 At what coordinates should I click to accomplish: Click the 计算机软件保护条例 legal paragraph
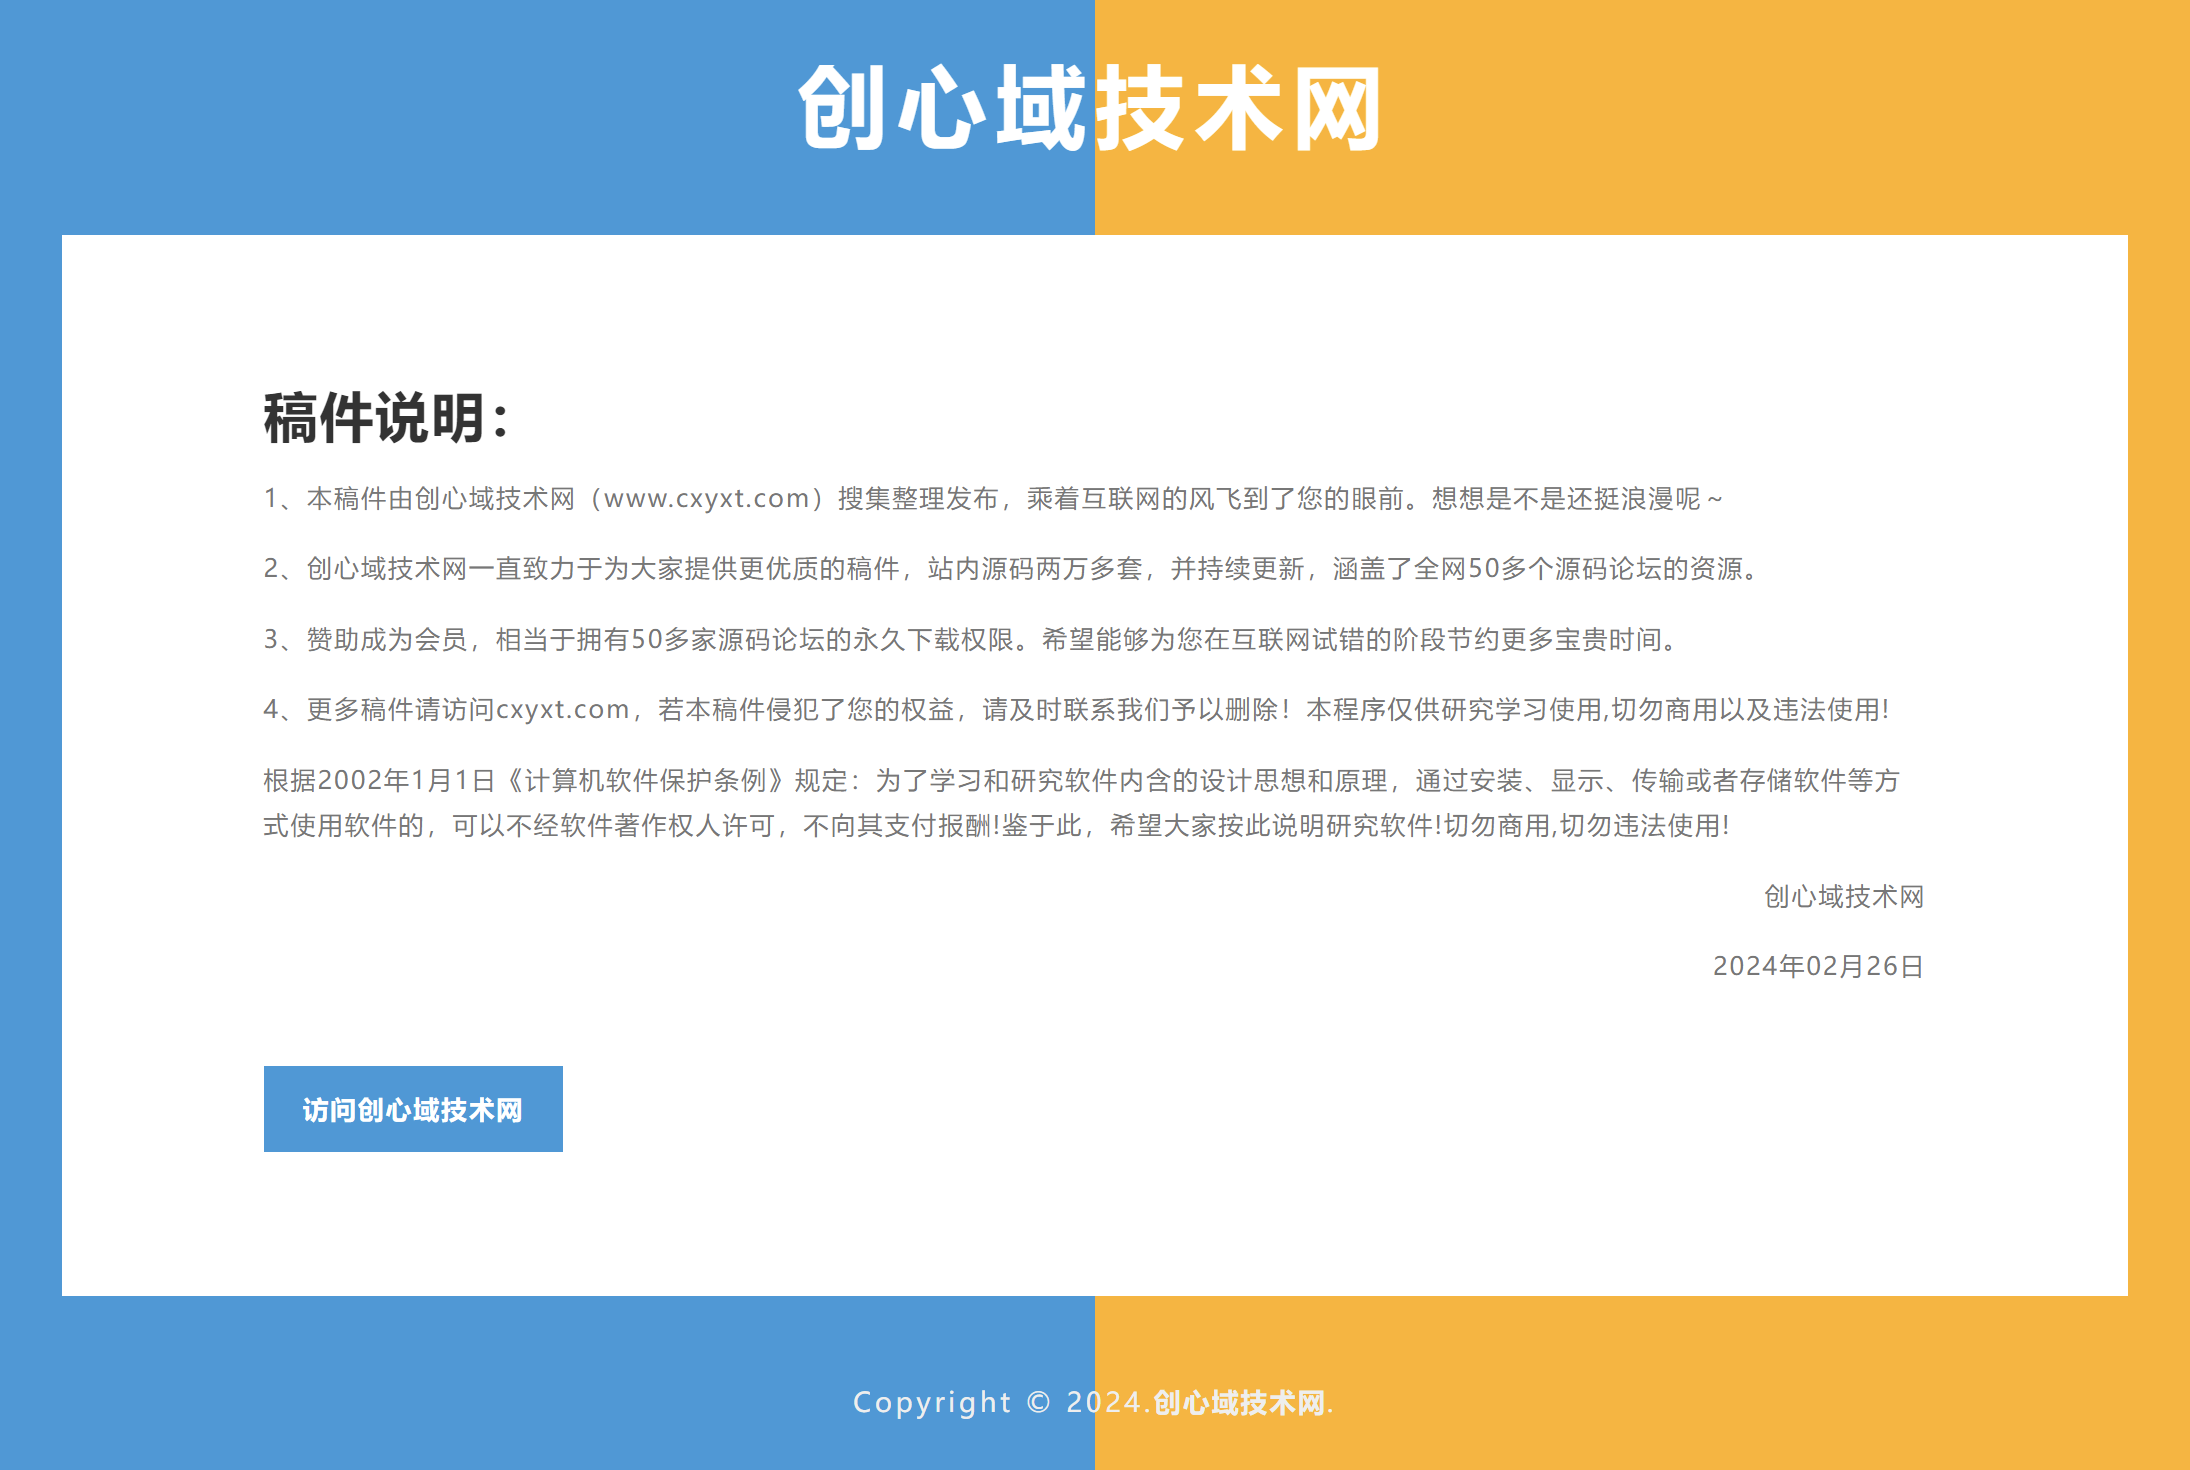coord(1081,803)
